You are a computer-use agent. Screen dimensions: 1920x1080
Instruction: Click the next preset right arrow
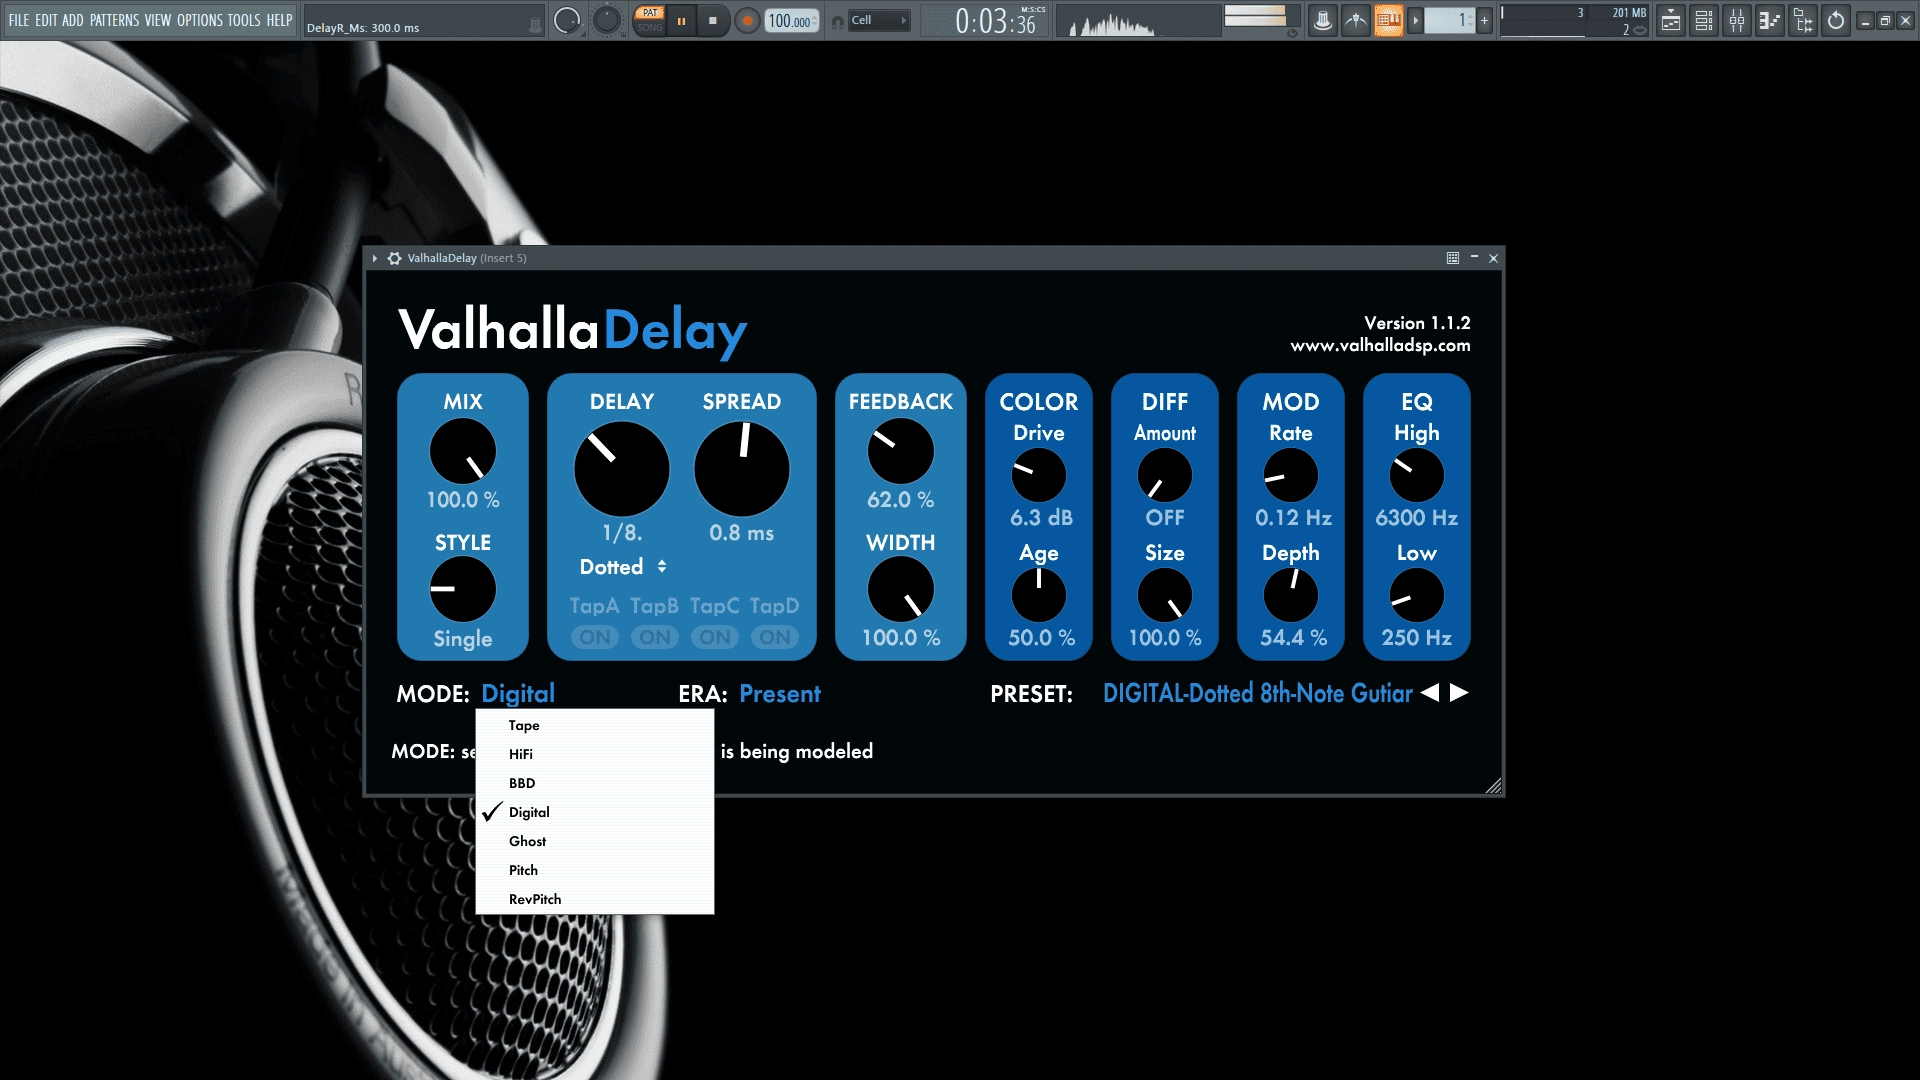click(x=1459, y=692)
